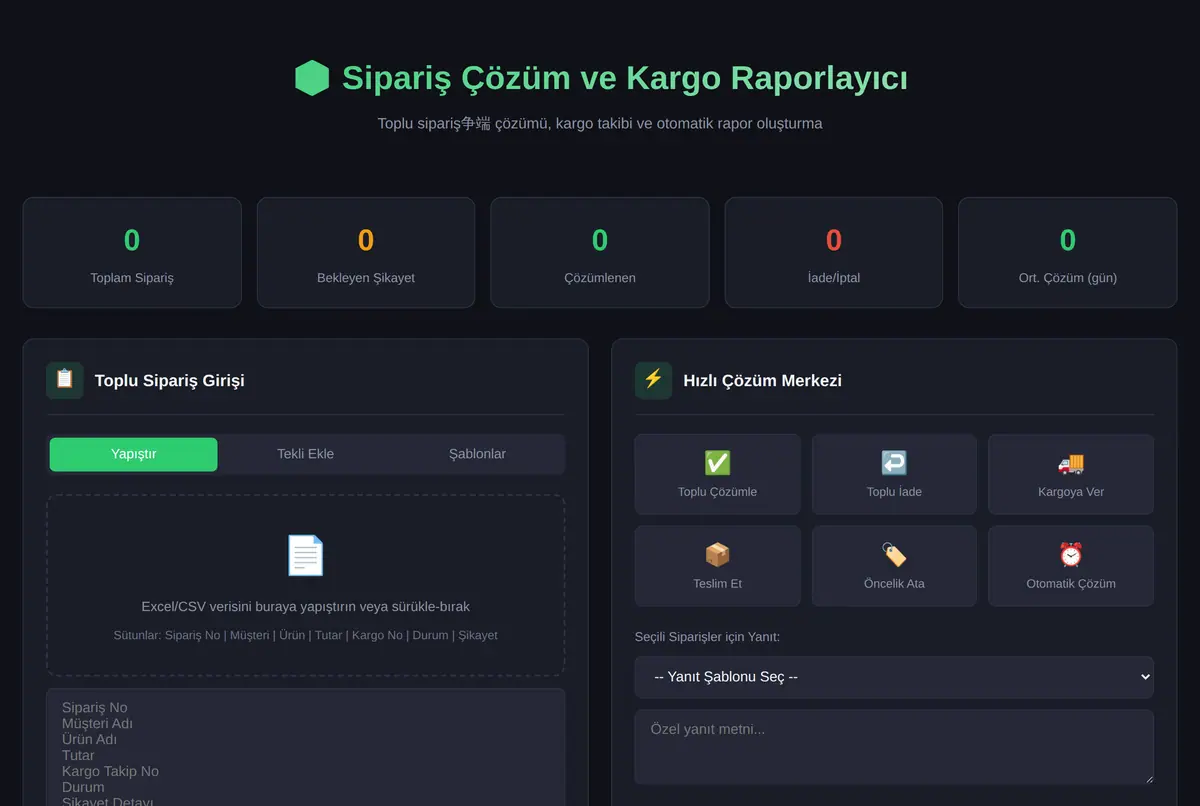Click the document icon in the paste drop zone

click(x=306, y=555)
